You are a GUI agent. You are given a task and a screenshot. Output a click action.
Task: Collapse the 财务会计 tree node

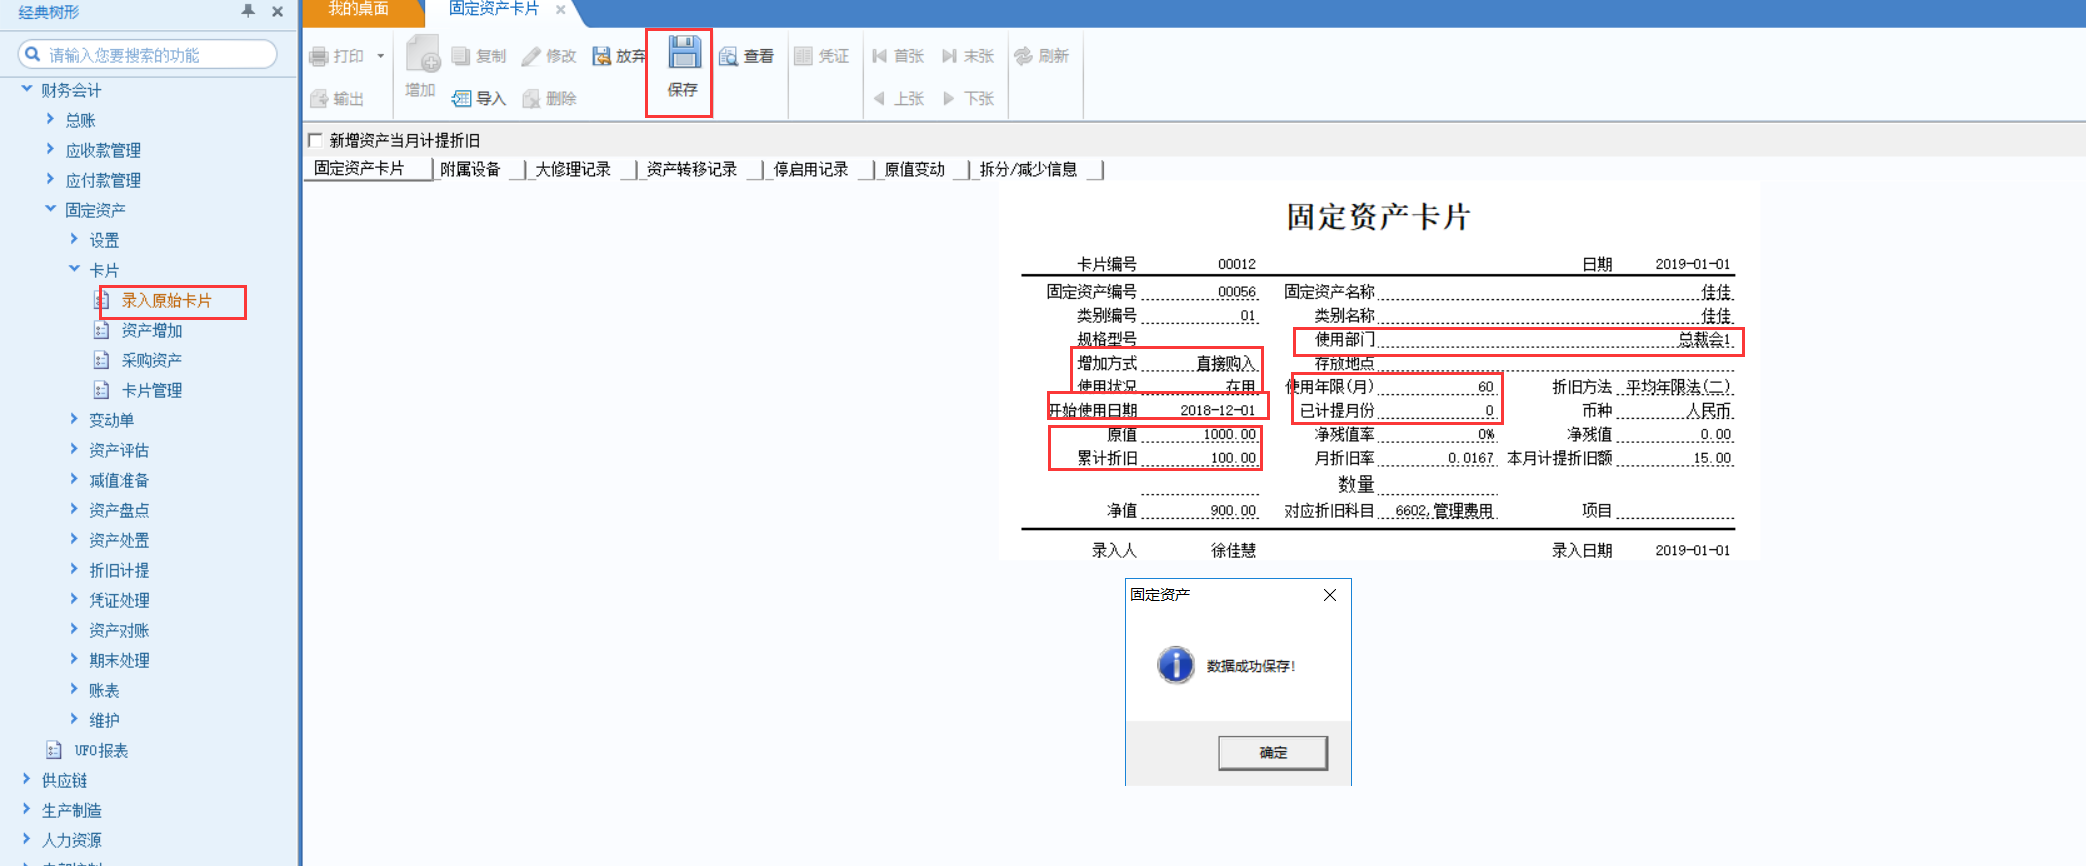pos(27,89)
